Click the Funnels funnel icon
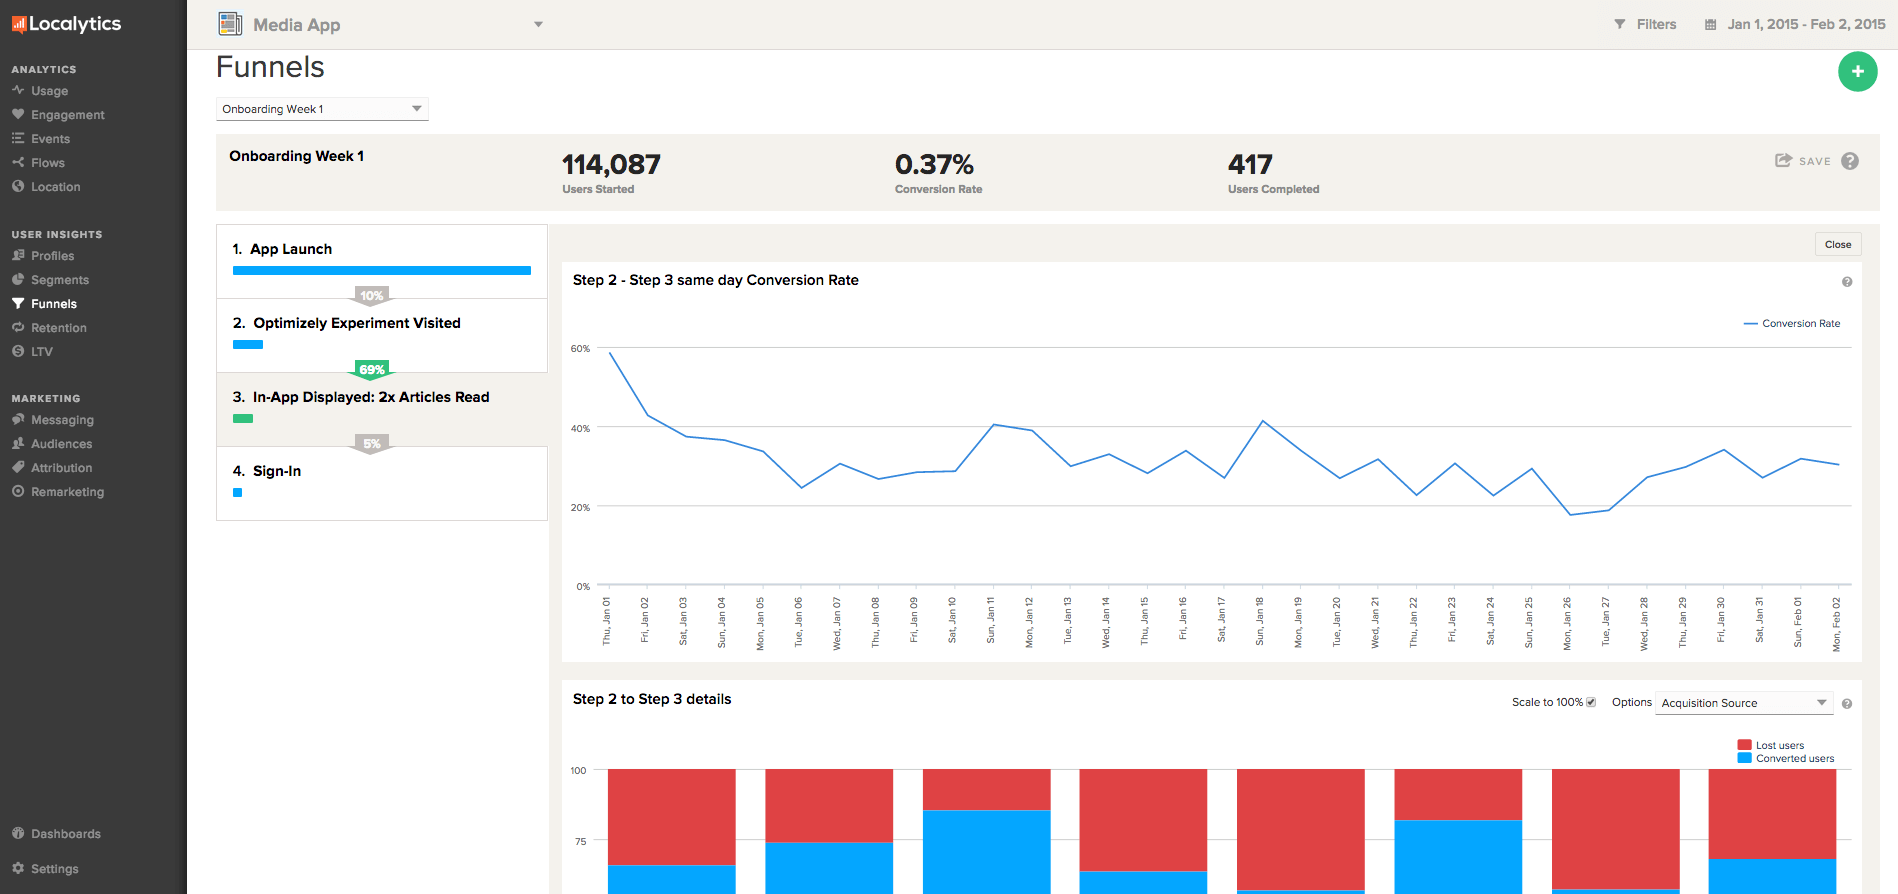 18,303
